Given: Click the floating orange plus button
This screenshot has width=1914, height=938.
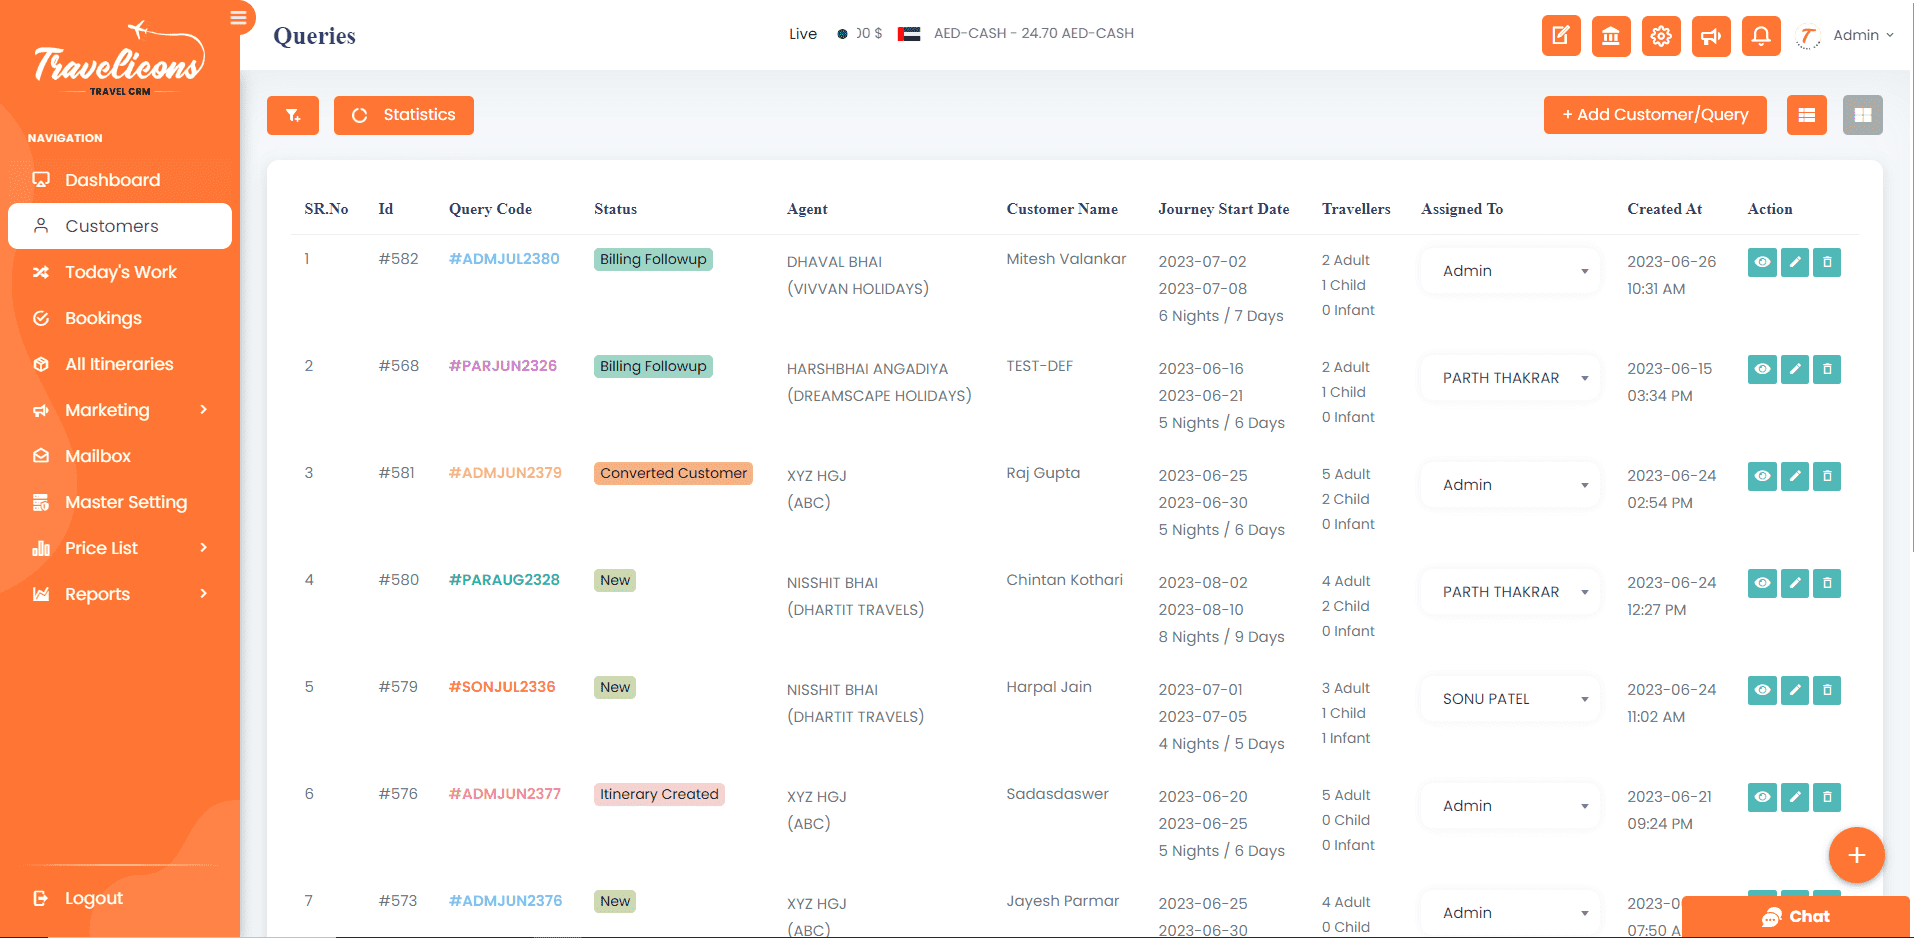Looking at the screenshot, I should pyautogui.click(x=1857, y=855).
